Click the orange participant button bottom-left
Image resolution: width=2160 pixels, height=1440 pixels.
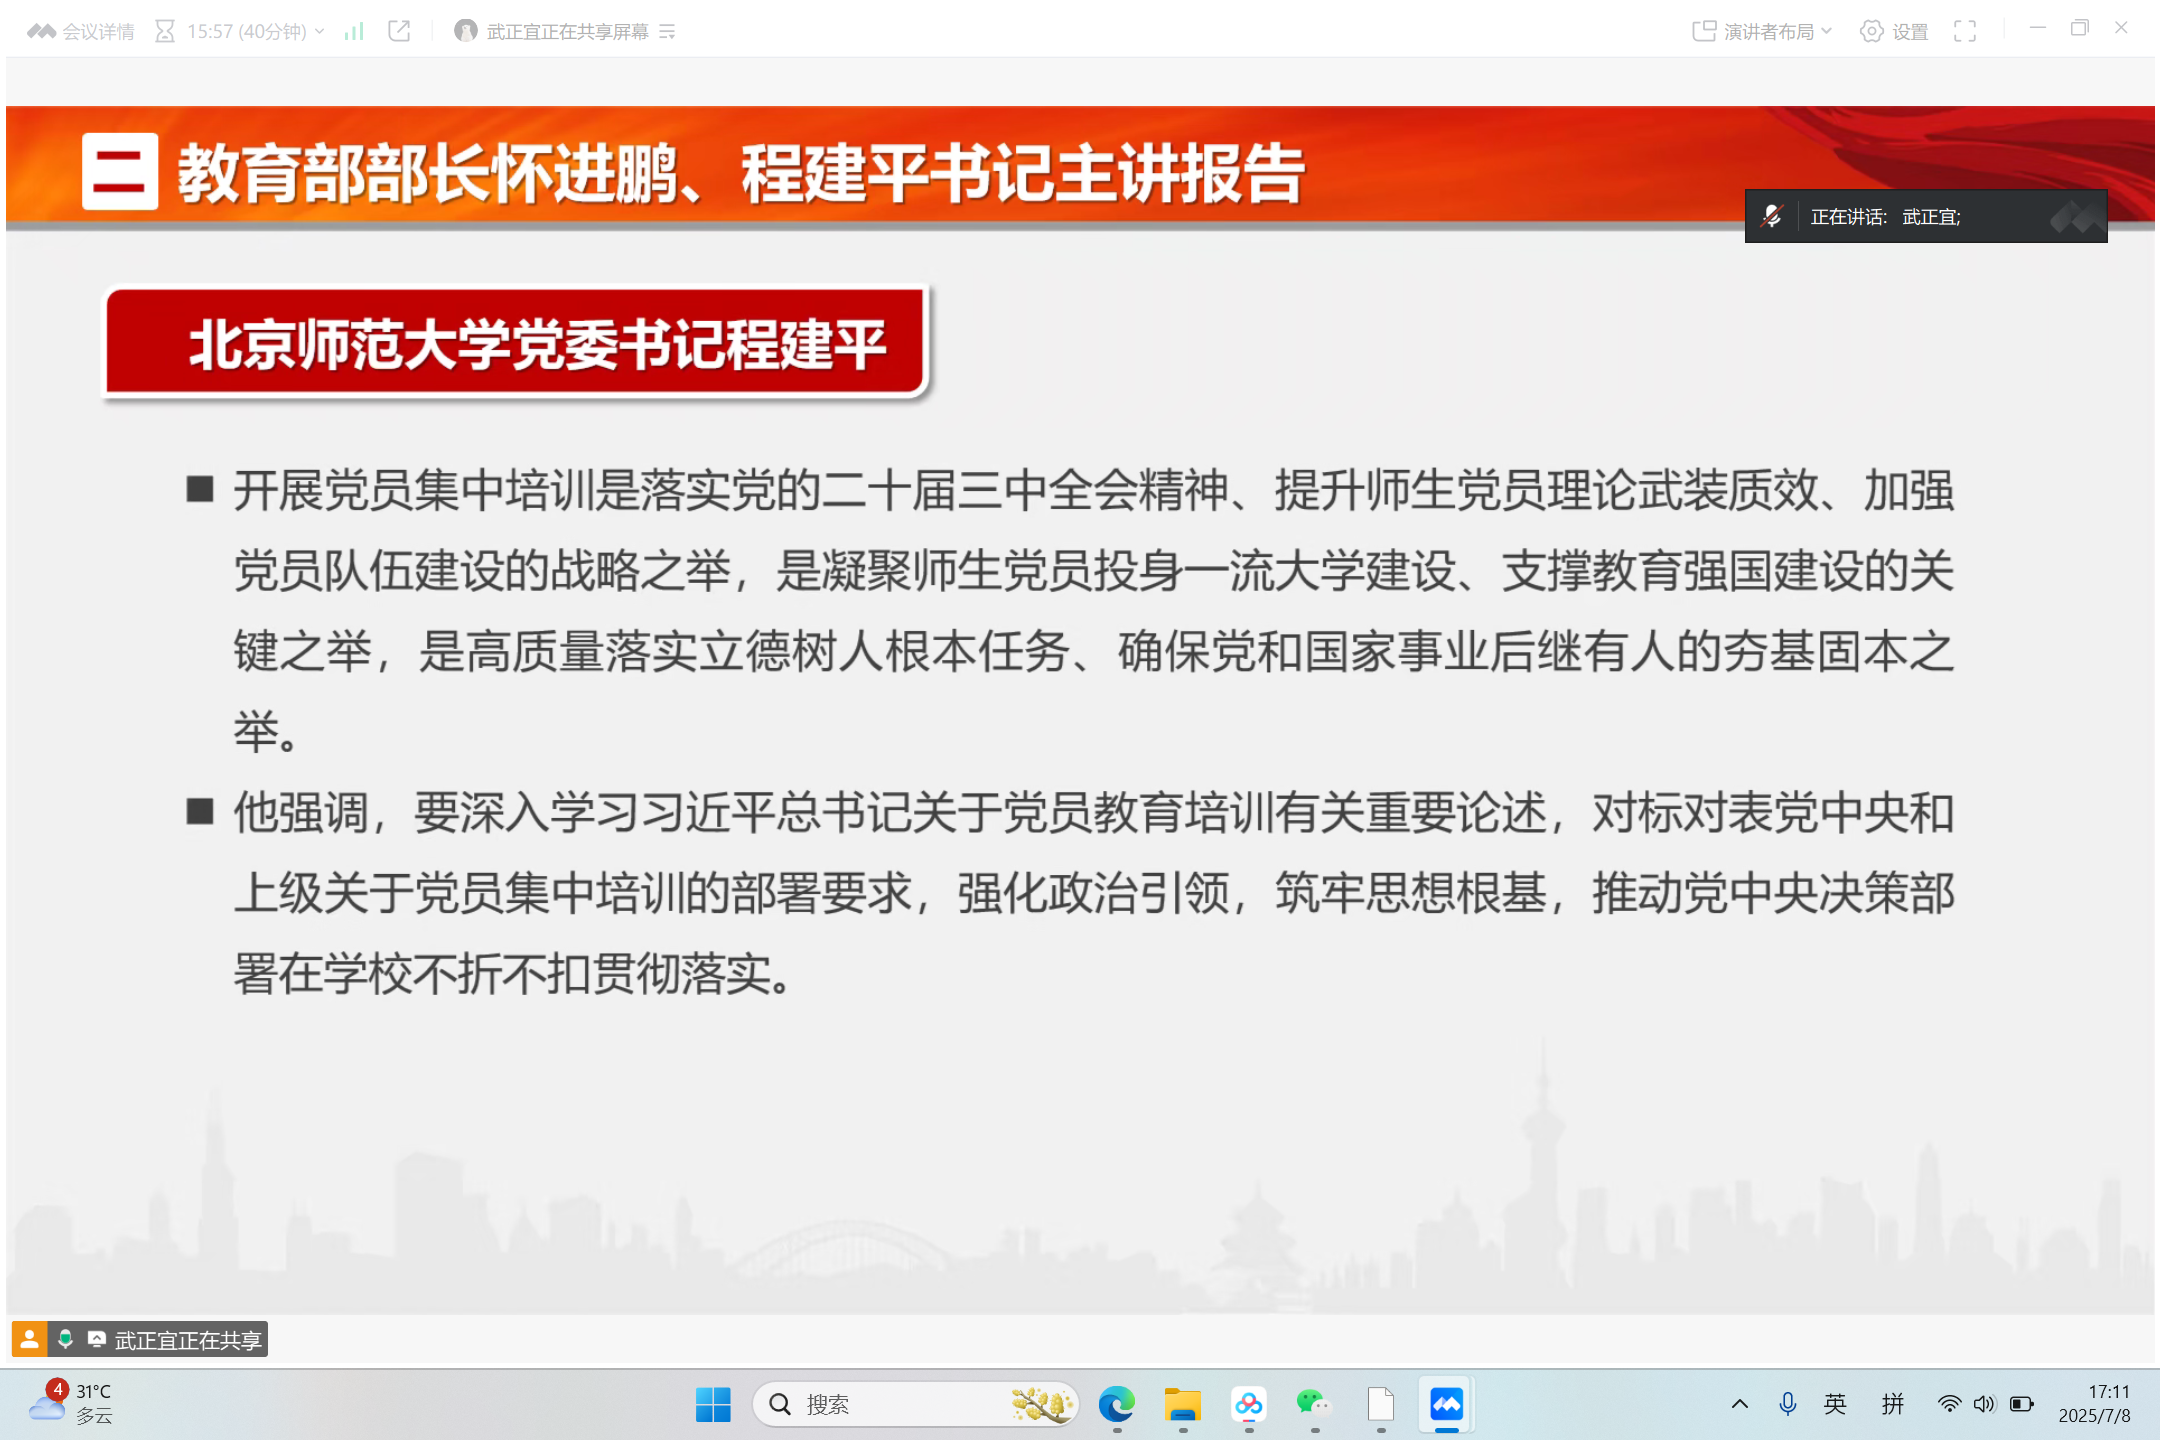(x=30, y=1340)
